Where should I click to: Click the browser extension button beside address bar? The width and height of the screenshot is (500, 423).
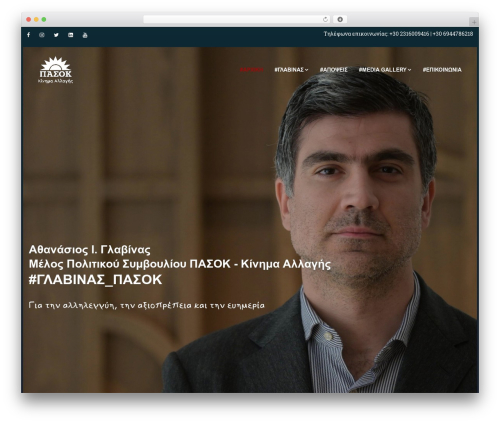click(340, 19)
